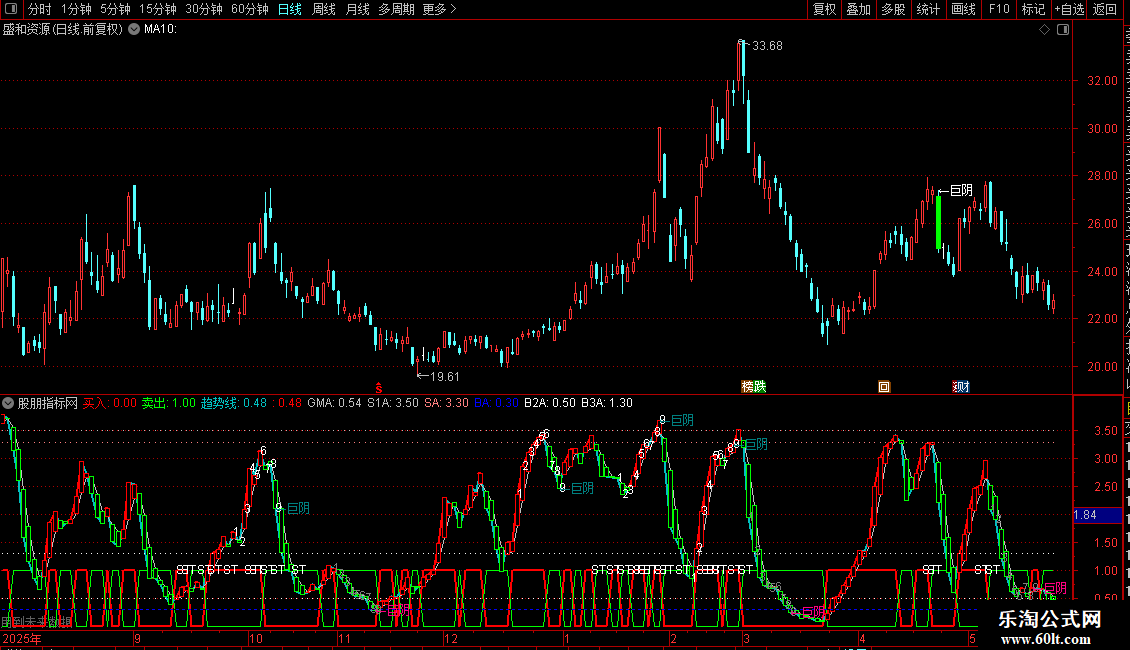
Task: Click the 叠加 overlay button
Action: [858, 9]
